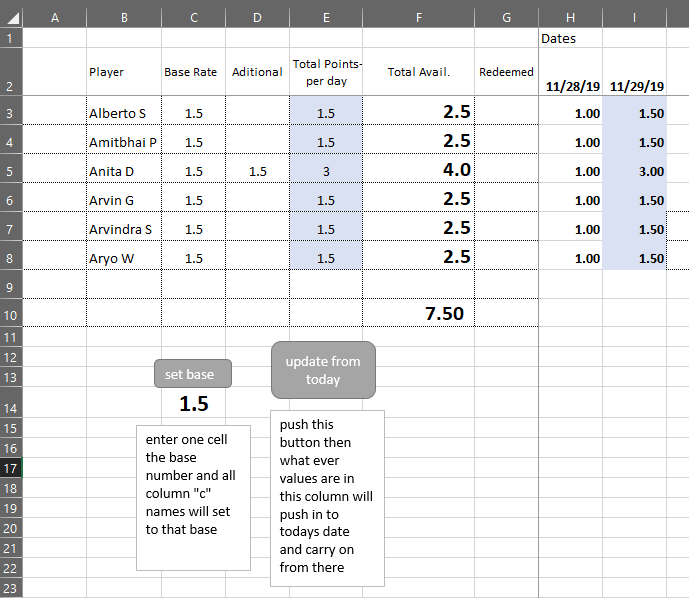Click Alberto S's Total Avail. 2.5
Image resolution: width=689 pixels, height=598 pixels.
[419, 110]
